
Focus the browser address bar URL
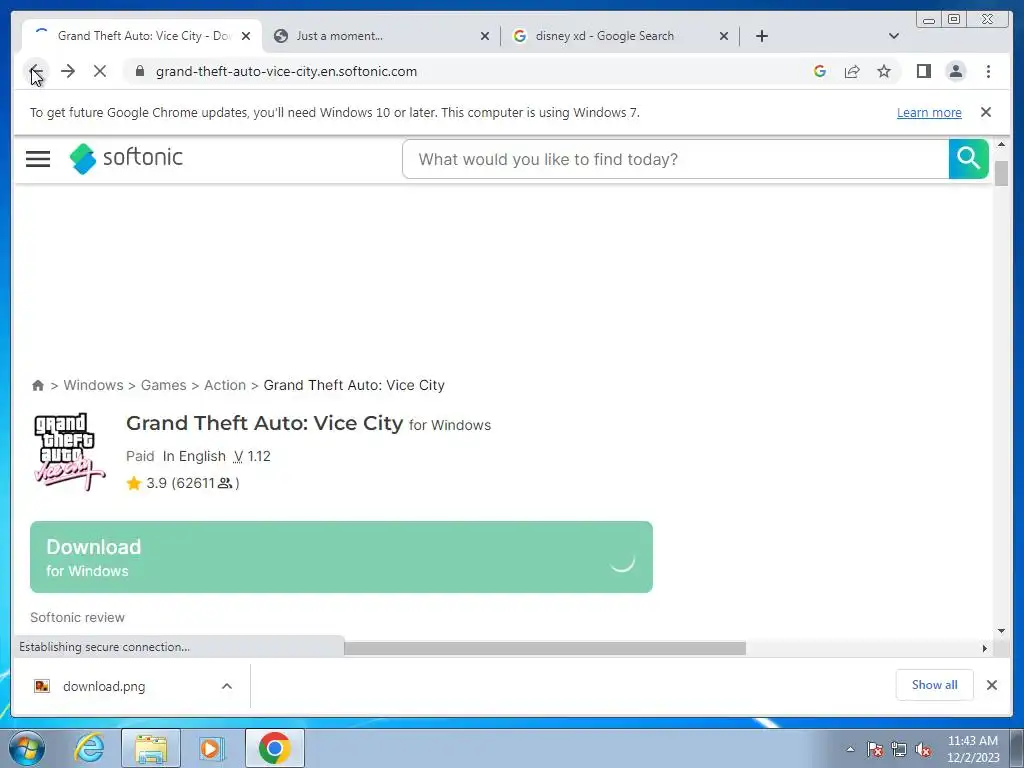(x=286, y=71)
